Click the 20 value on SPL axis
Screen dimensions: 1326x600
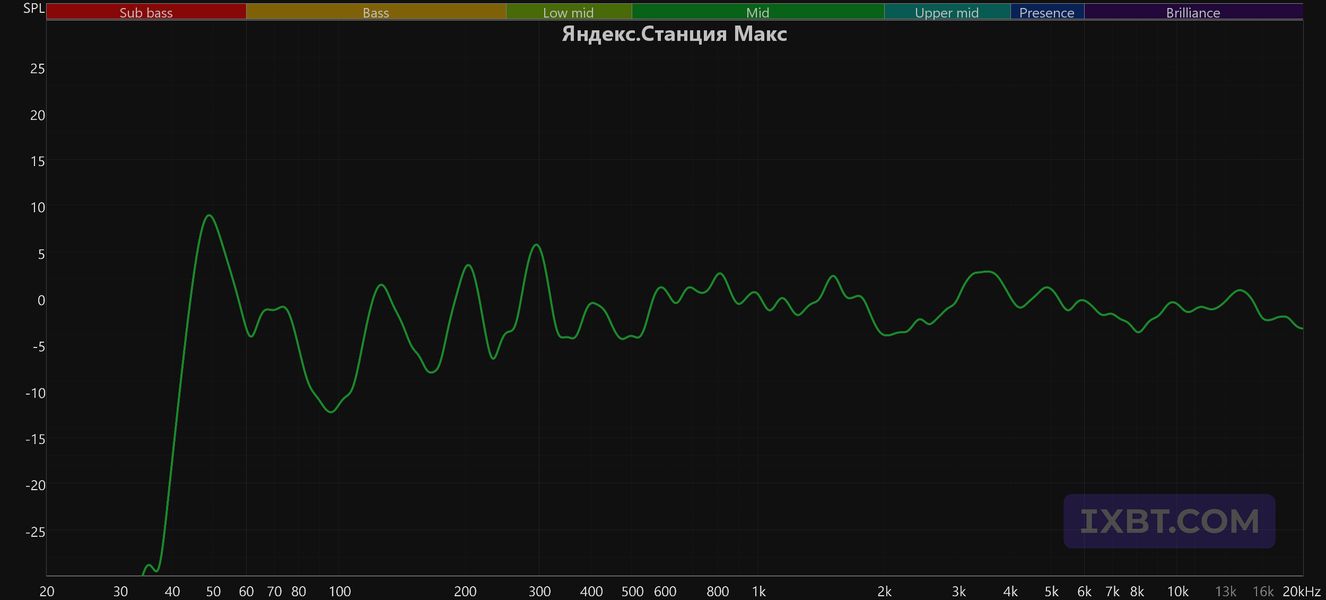click(38, 115)
